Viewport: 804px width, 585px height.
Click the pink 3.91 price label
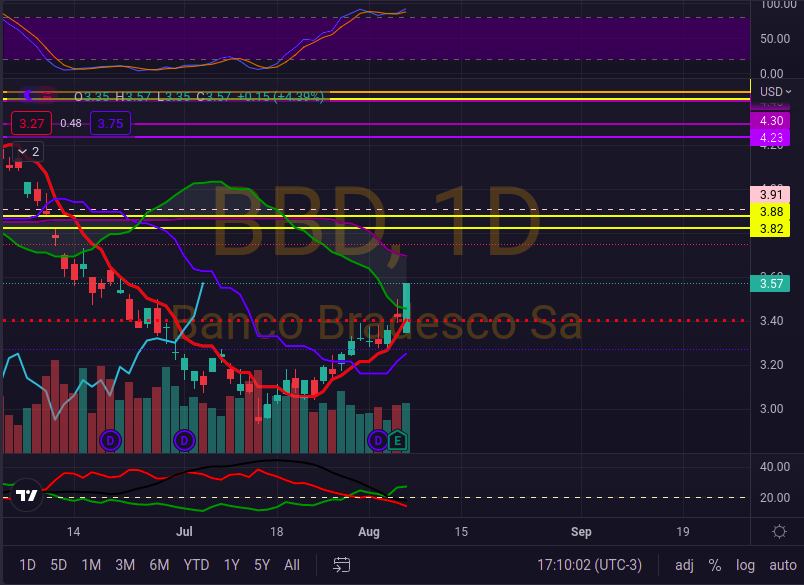pyautogui.click(x=770, y=195)
